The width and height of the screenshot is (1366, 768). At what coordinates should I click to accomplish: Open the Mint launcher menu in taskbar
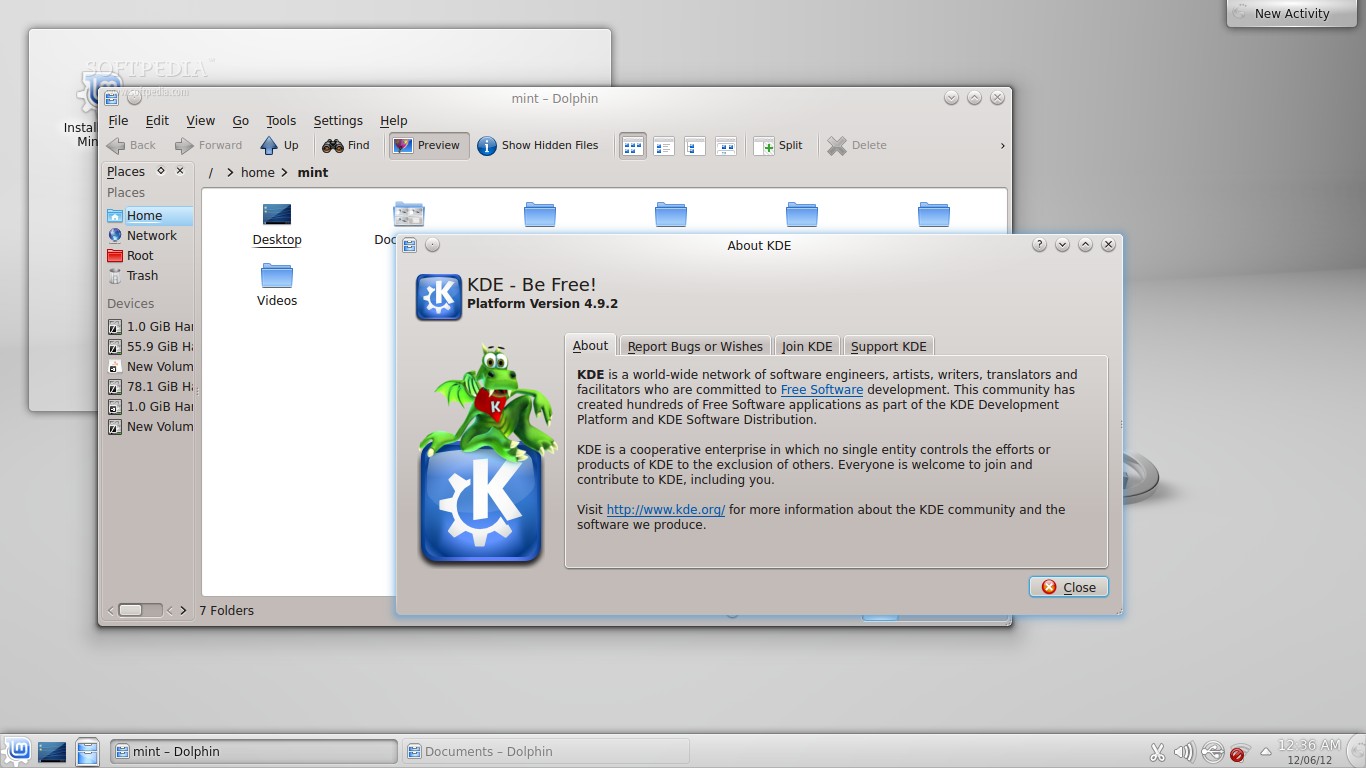(17, 751)
